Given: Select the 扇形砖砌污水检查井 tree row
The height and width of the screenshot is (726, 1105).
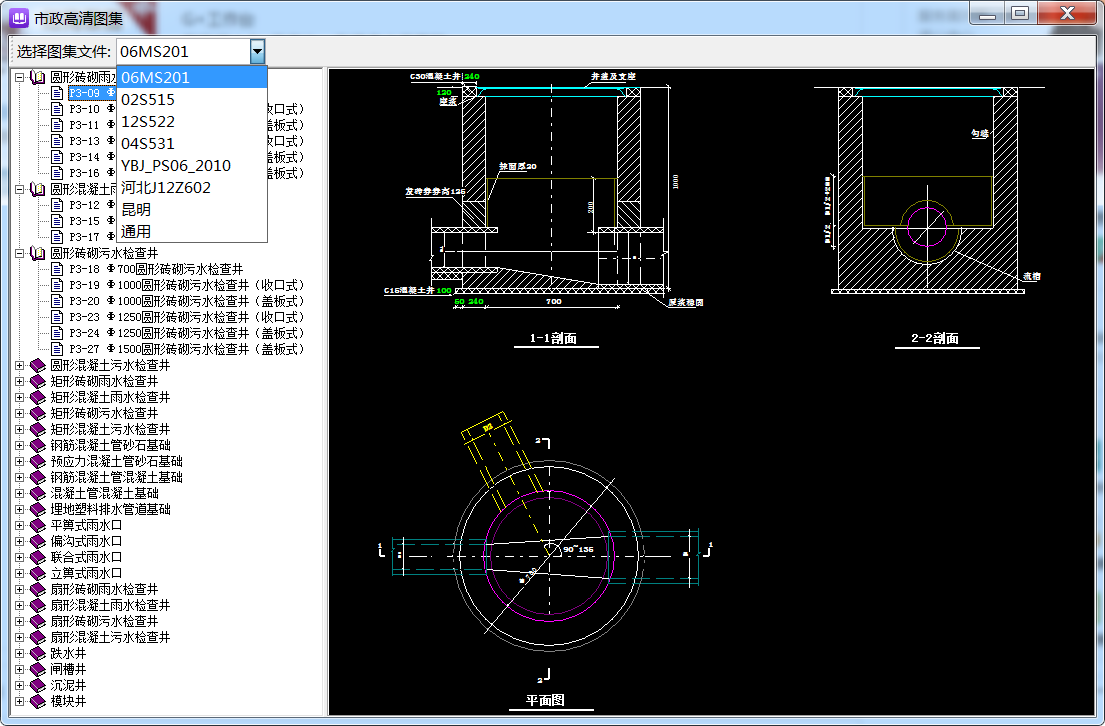Looking at the screenshot, I should (x=104, y=622).
